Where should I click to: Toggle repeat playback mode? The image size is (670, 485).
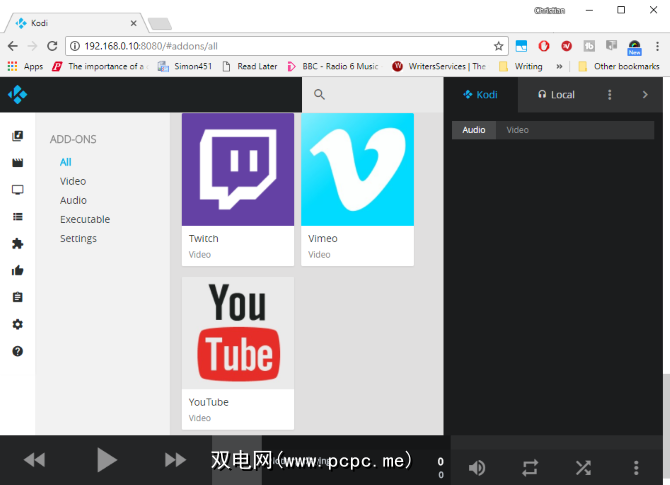pos(530,467)
